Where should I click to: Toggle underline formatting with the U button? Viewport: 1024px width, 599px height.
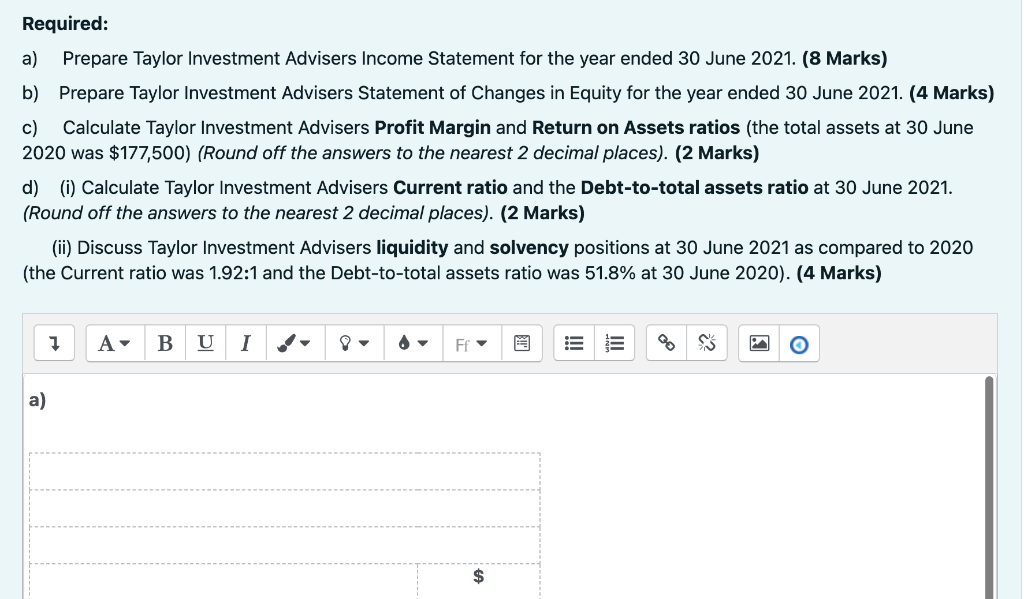(x=206, y=343)
